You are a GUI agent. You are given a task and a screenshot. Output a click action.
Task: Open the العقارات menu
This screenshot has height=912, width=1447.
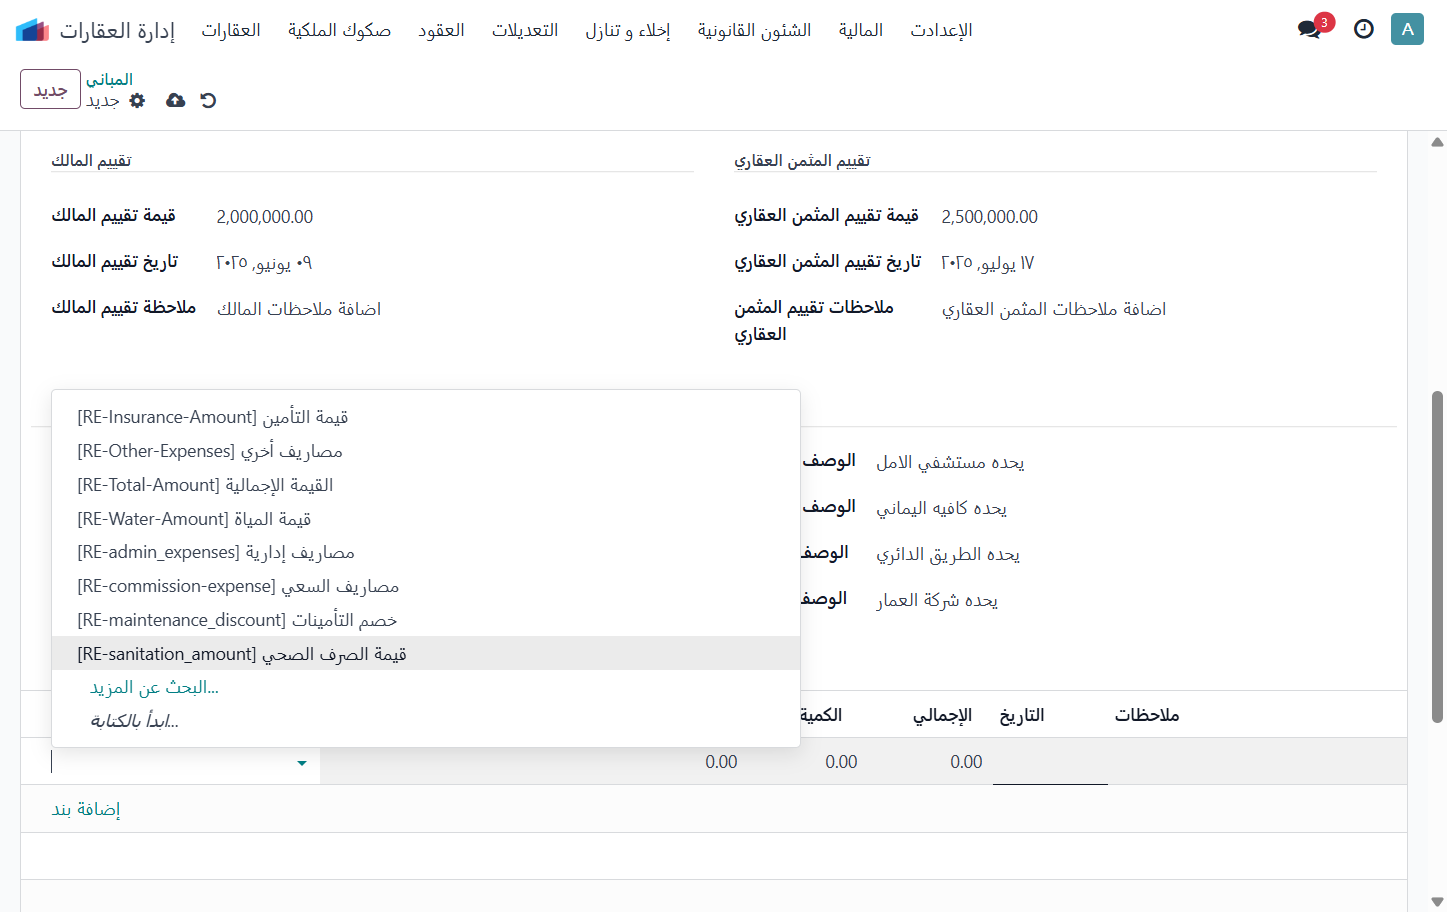(x=231, y=30)
